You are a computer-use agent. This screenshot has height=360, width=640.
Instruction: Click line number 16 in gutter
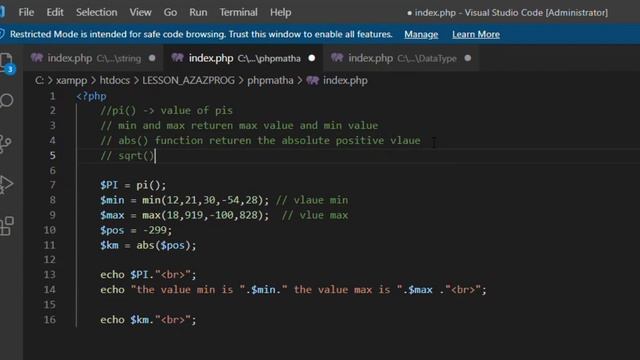click(49, 320)
